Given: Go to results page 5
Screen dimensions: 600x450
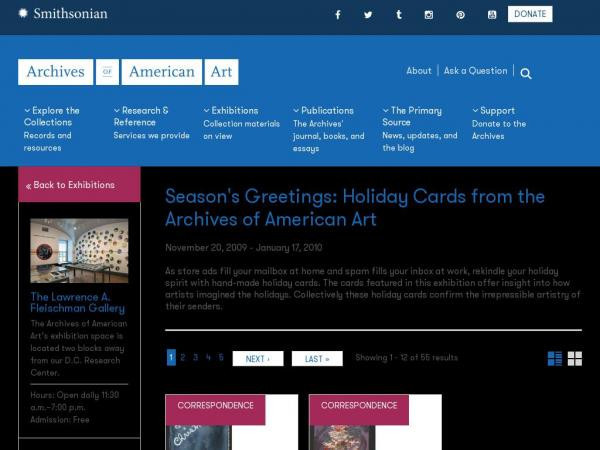Looking at the screenshot, I should 221,357.
